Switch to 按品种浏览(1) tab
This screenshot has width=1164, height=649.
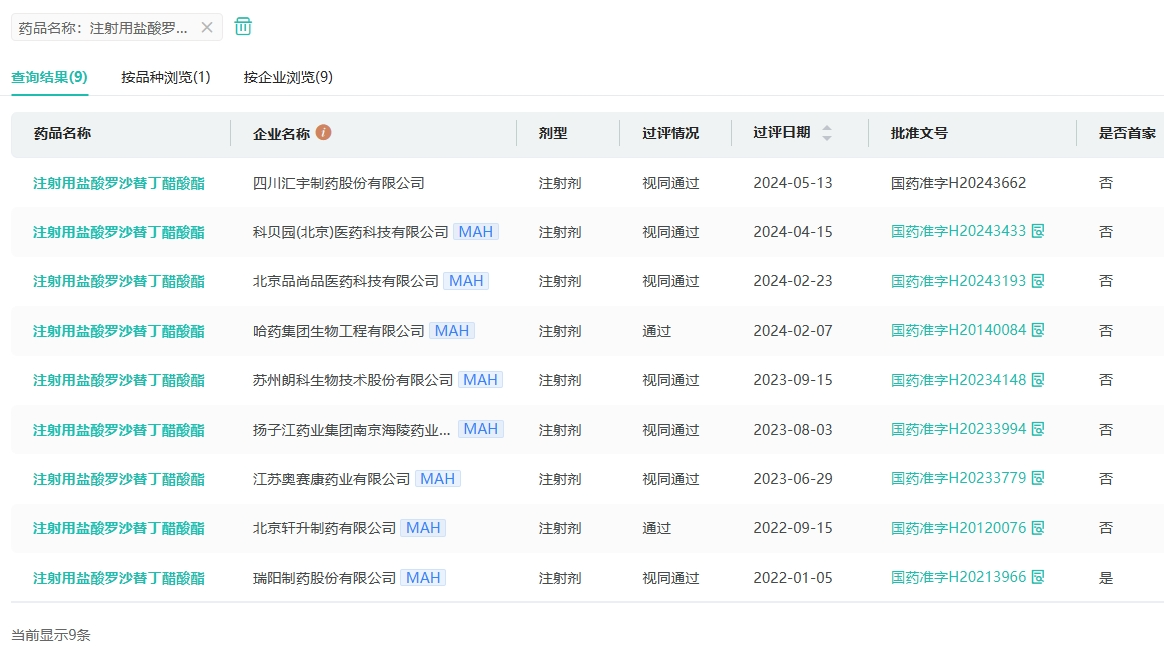tap(166, 77)
